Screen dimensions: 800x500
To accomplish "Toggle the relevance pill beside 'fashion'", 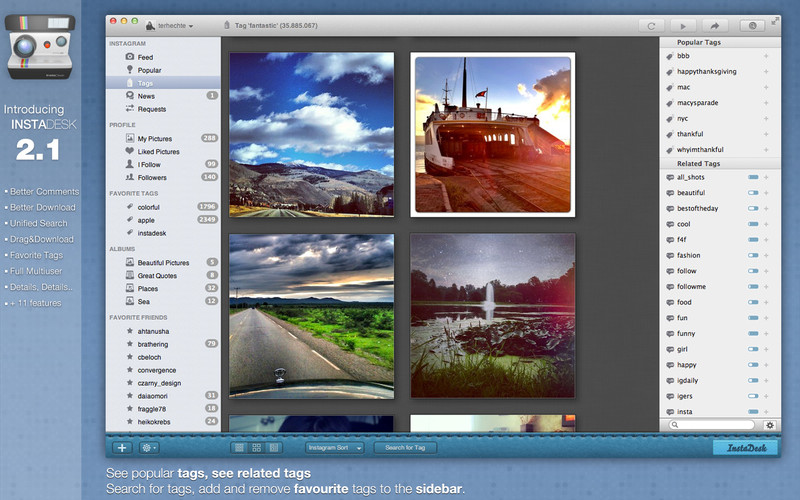I will click(x=753, y=255).
